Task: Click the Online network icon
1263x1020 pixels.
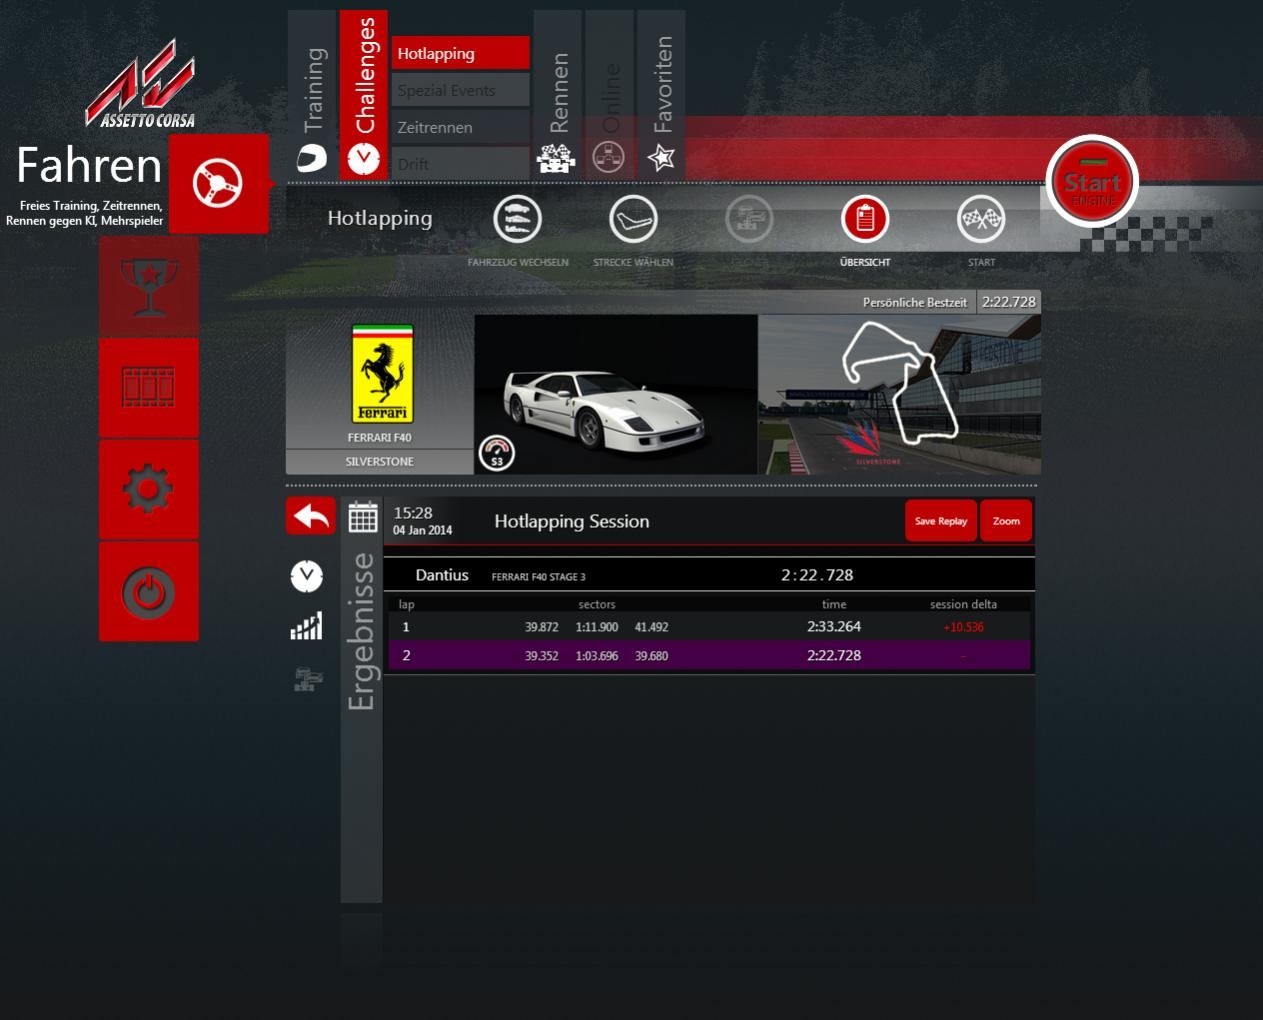Action: click(x=609, y=158)
